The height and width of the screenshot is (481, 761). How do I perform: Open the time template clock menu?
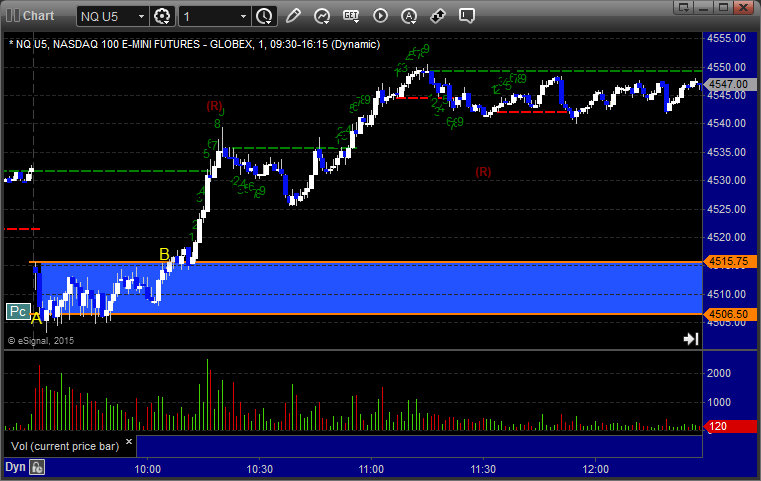265,16
